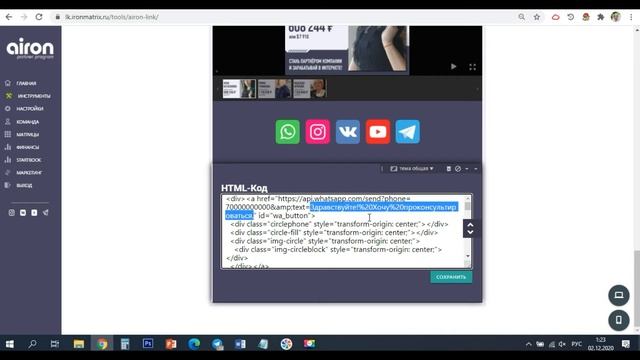Screen dimensions: 640x360
Task: Select the third video thumbnail
Action: point(309,89)
